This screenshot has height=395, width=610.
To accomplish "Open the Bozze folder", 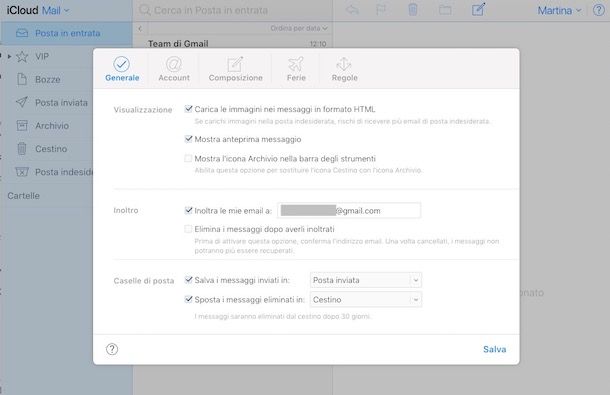I will 47,79.
